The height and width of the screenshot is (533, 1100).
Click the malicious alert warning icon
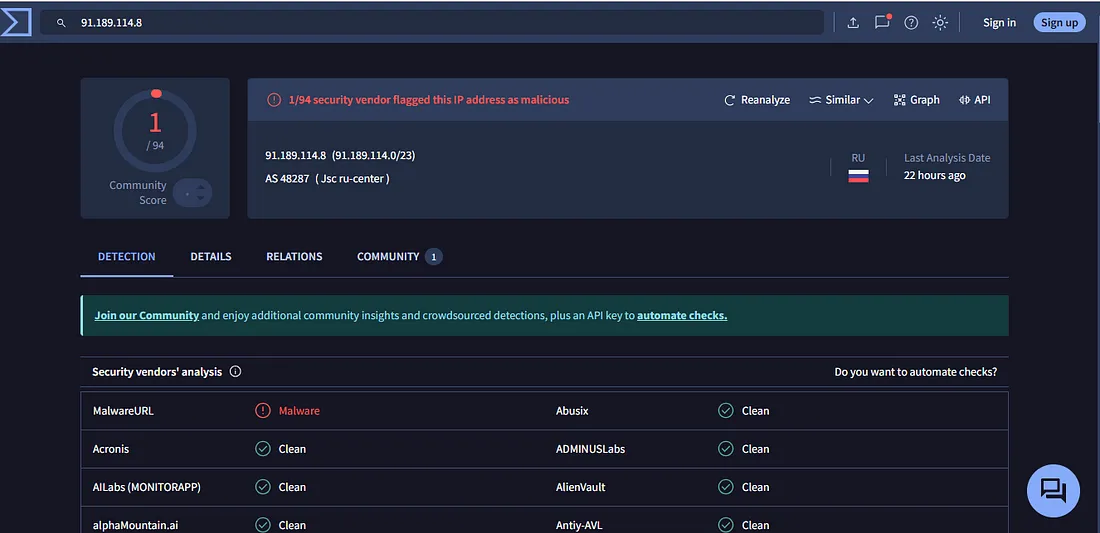click(x=274, y=100)
